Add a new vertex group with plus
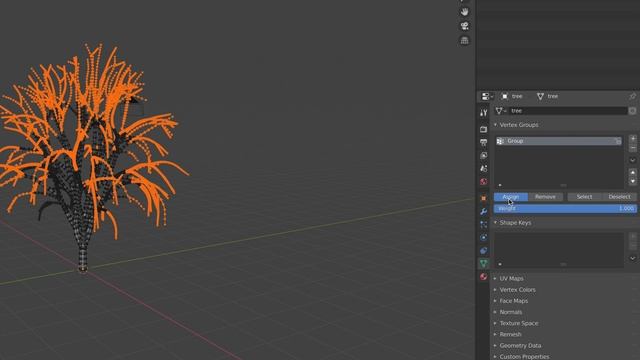The image size is (640, 360). point(633,139)
